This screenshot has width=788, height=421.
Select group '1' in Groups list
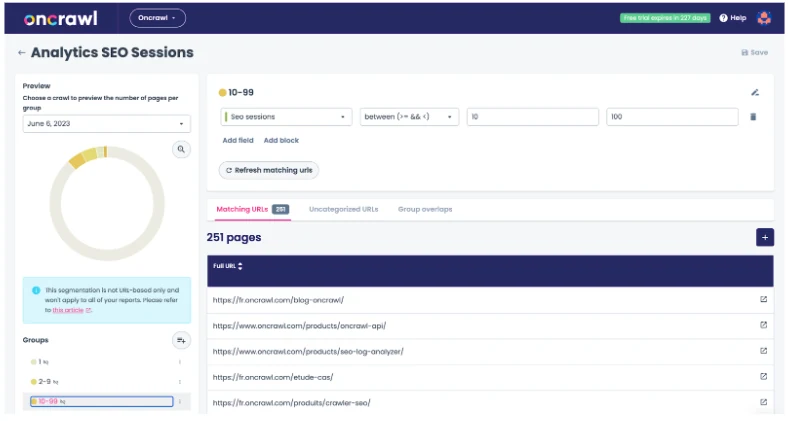(40, 362)
